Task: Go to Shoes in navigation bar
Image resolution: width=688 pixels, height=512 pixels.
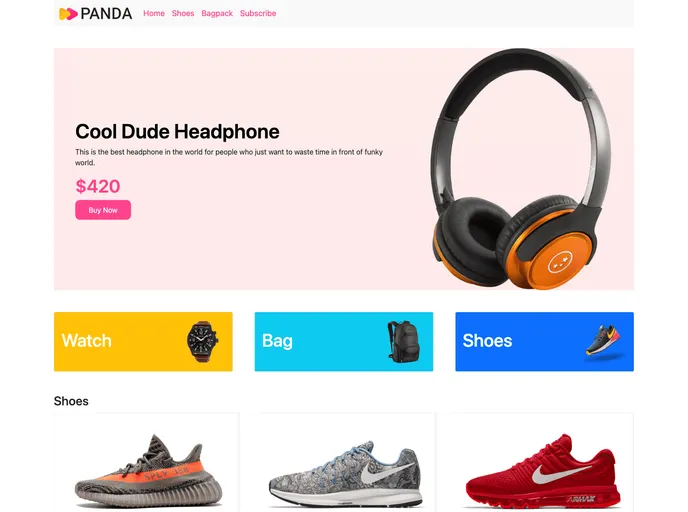Action: pyautogui.click(x=183, y=13)
